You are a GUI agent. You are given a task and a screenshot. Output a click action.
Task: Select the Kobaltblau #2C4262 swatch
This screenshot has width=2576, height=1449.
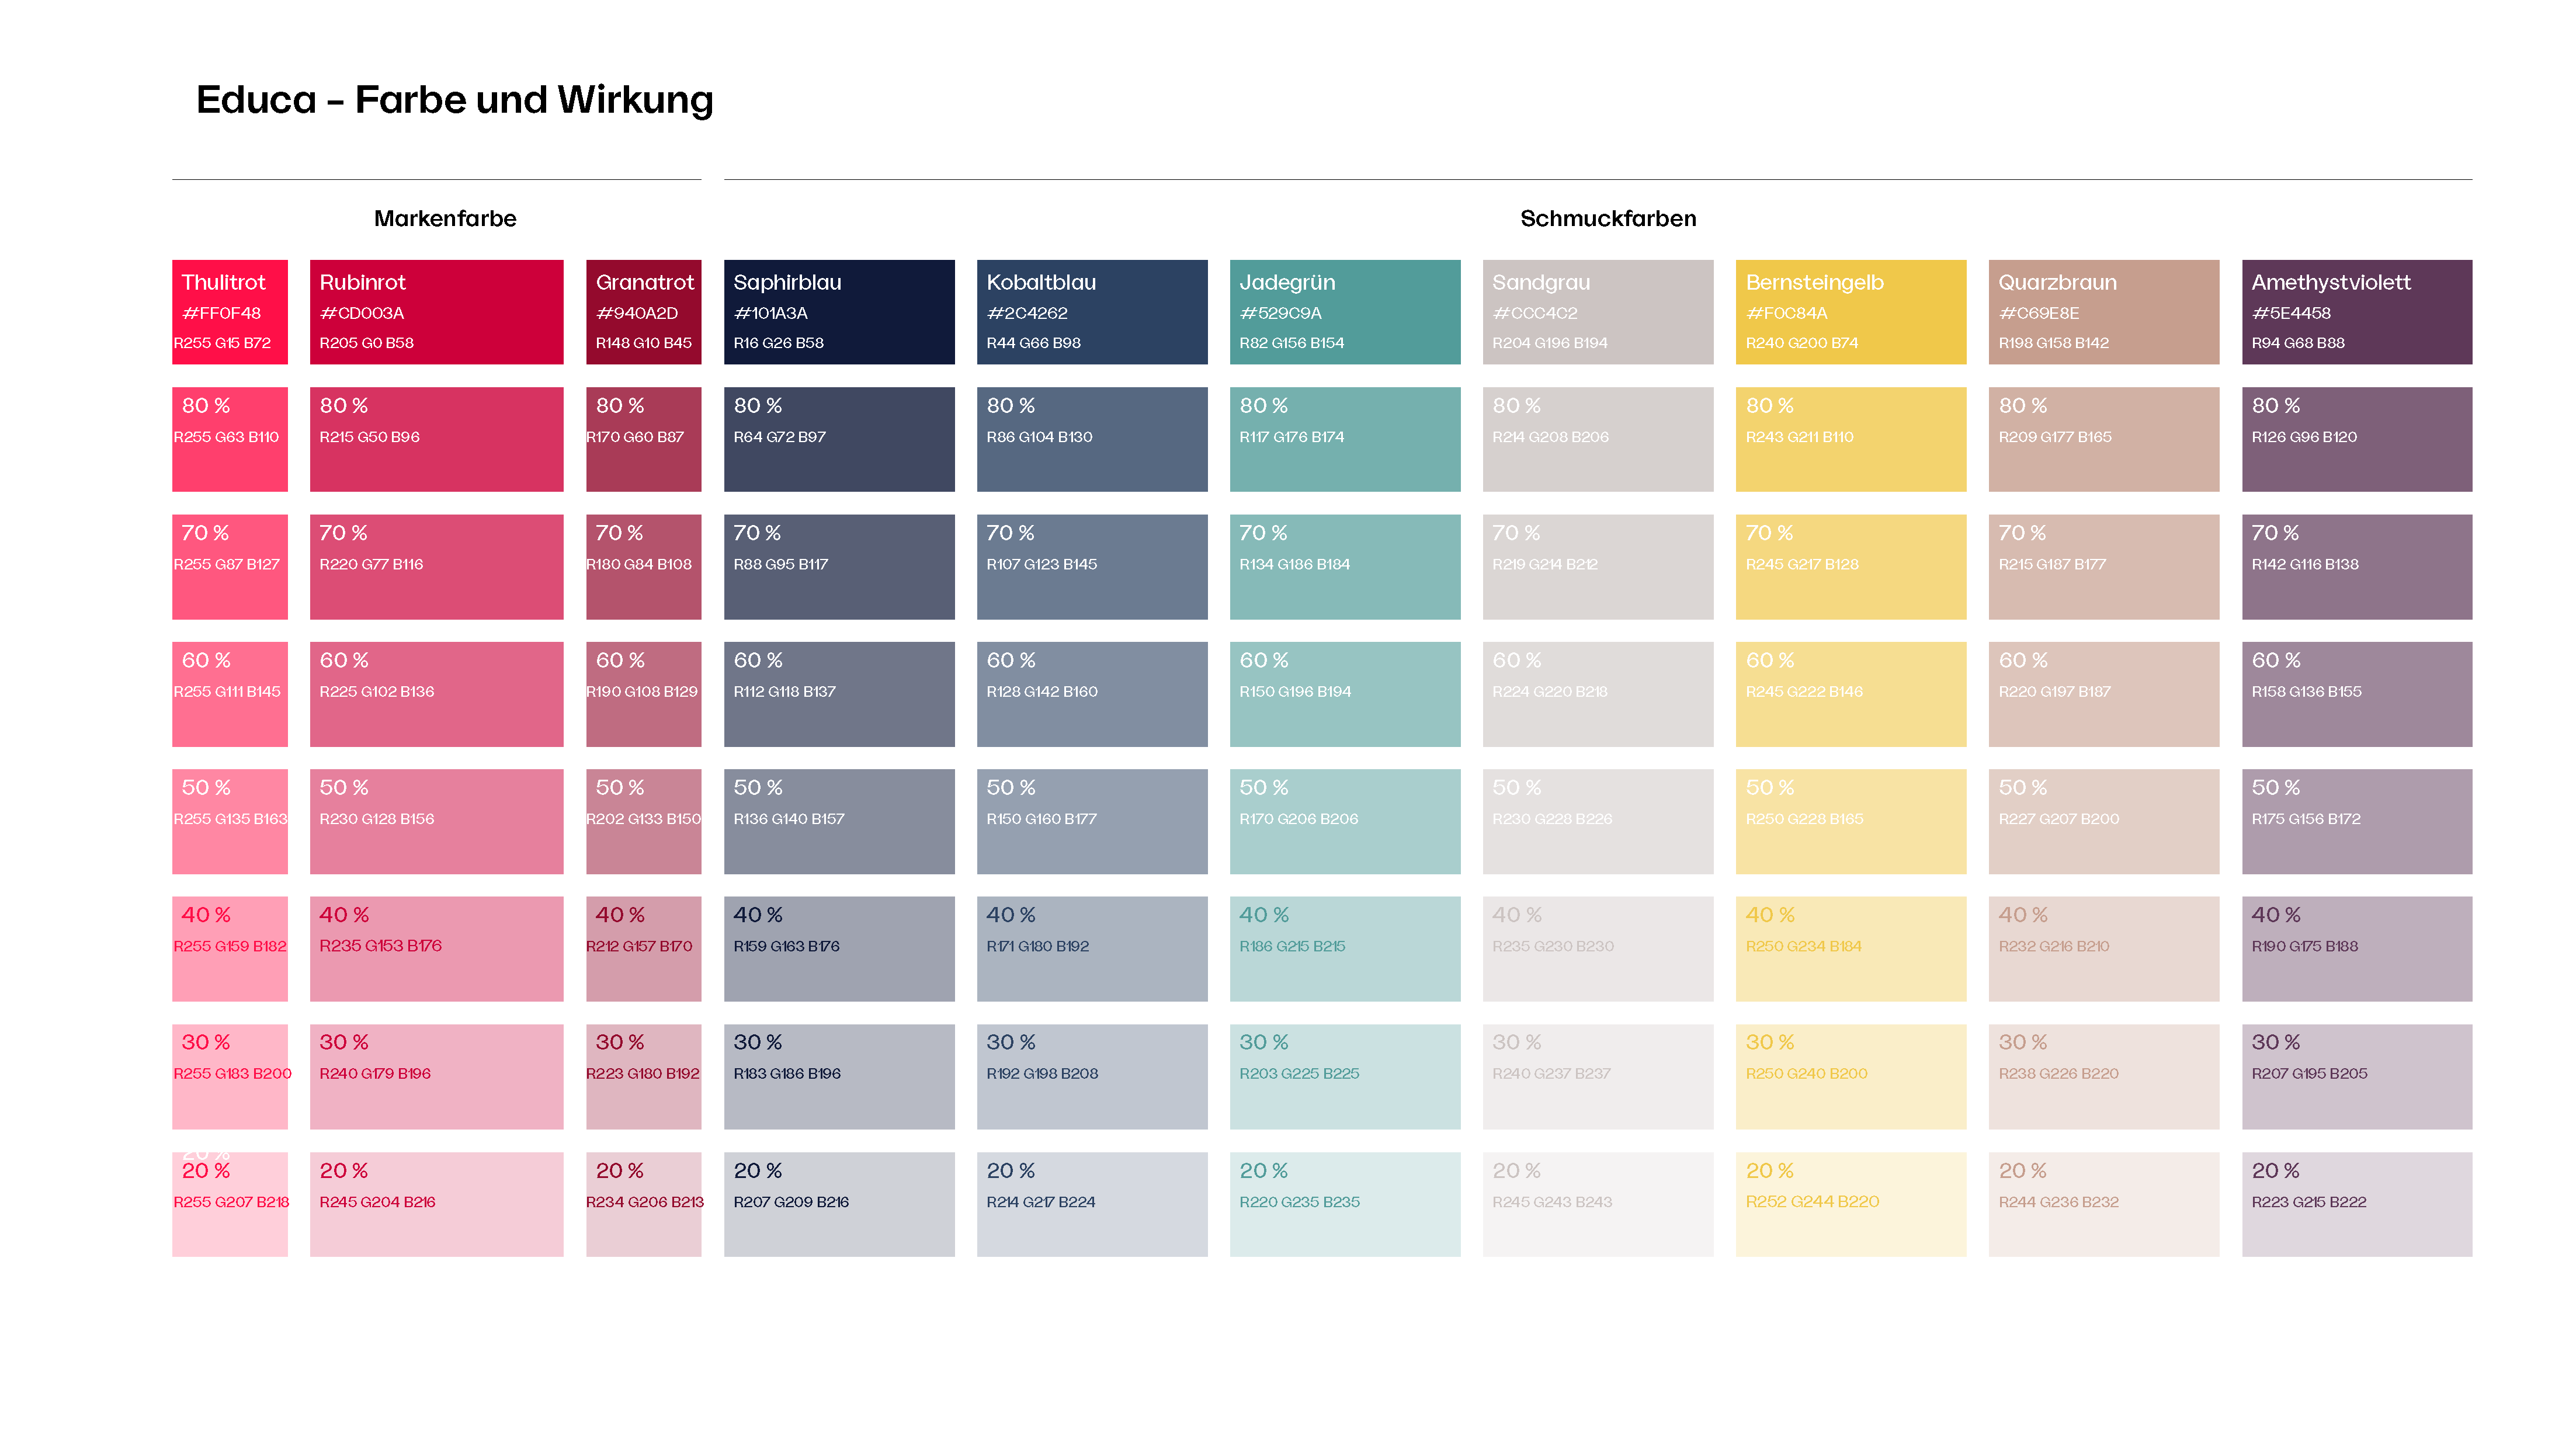point(1091,312)
